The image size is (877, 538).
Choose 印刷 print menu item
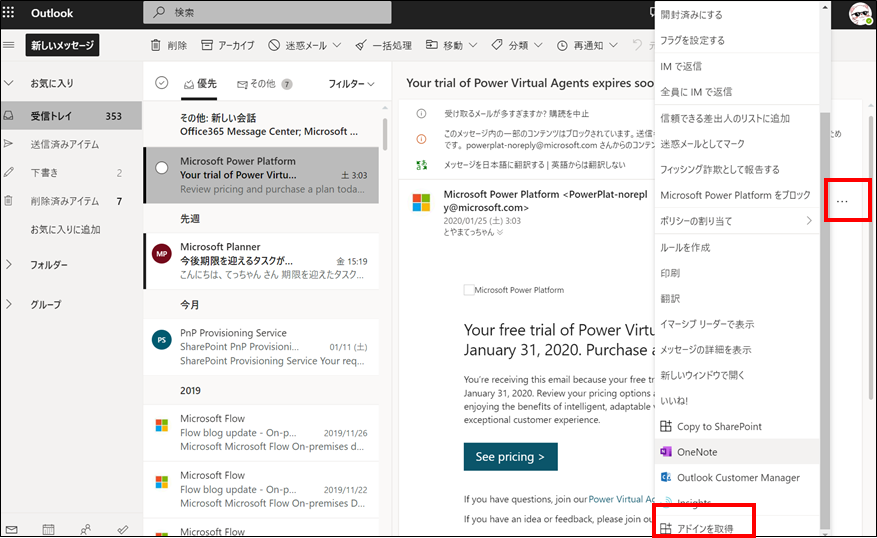point(737,273)
